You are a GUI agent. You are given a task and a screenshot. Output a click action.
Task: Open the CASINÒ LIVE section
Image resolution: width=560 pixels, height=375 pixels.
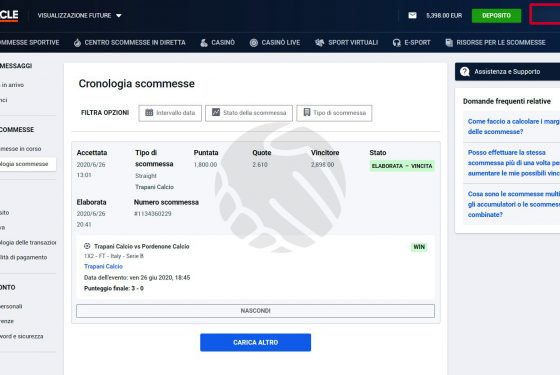[281, 42]
